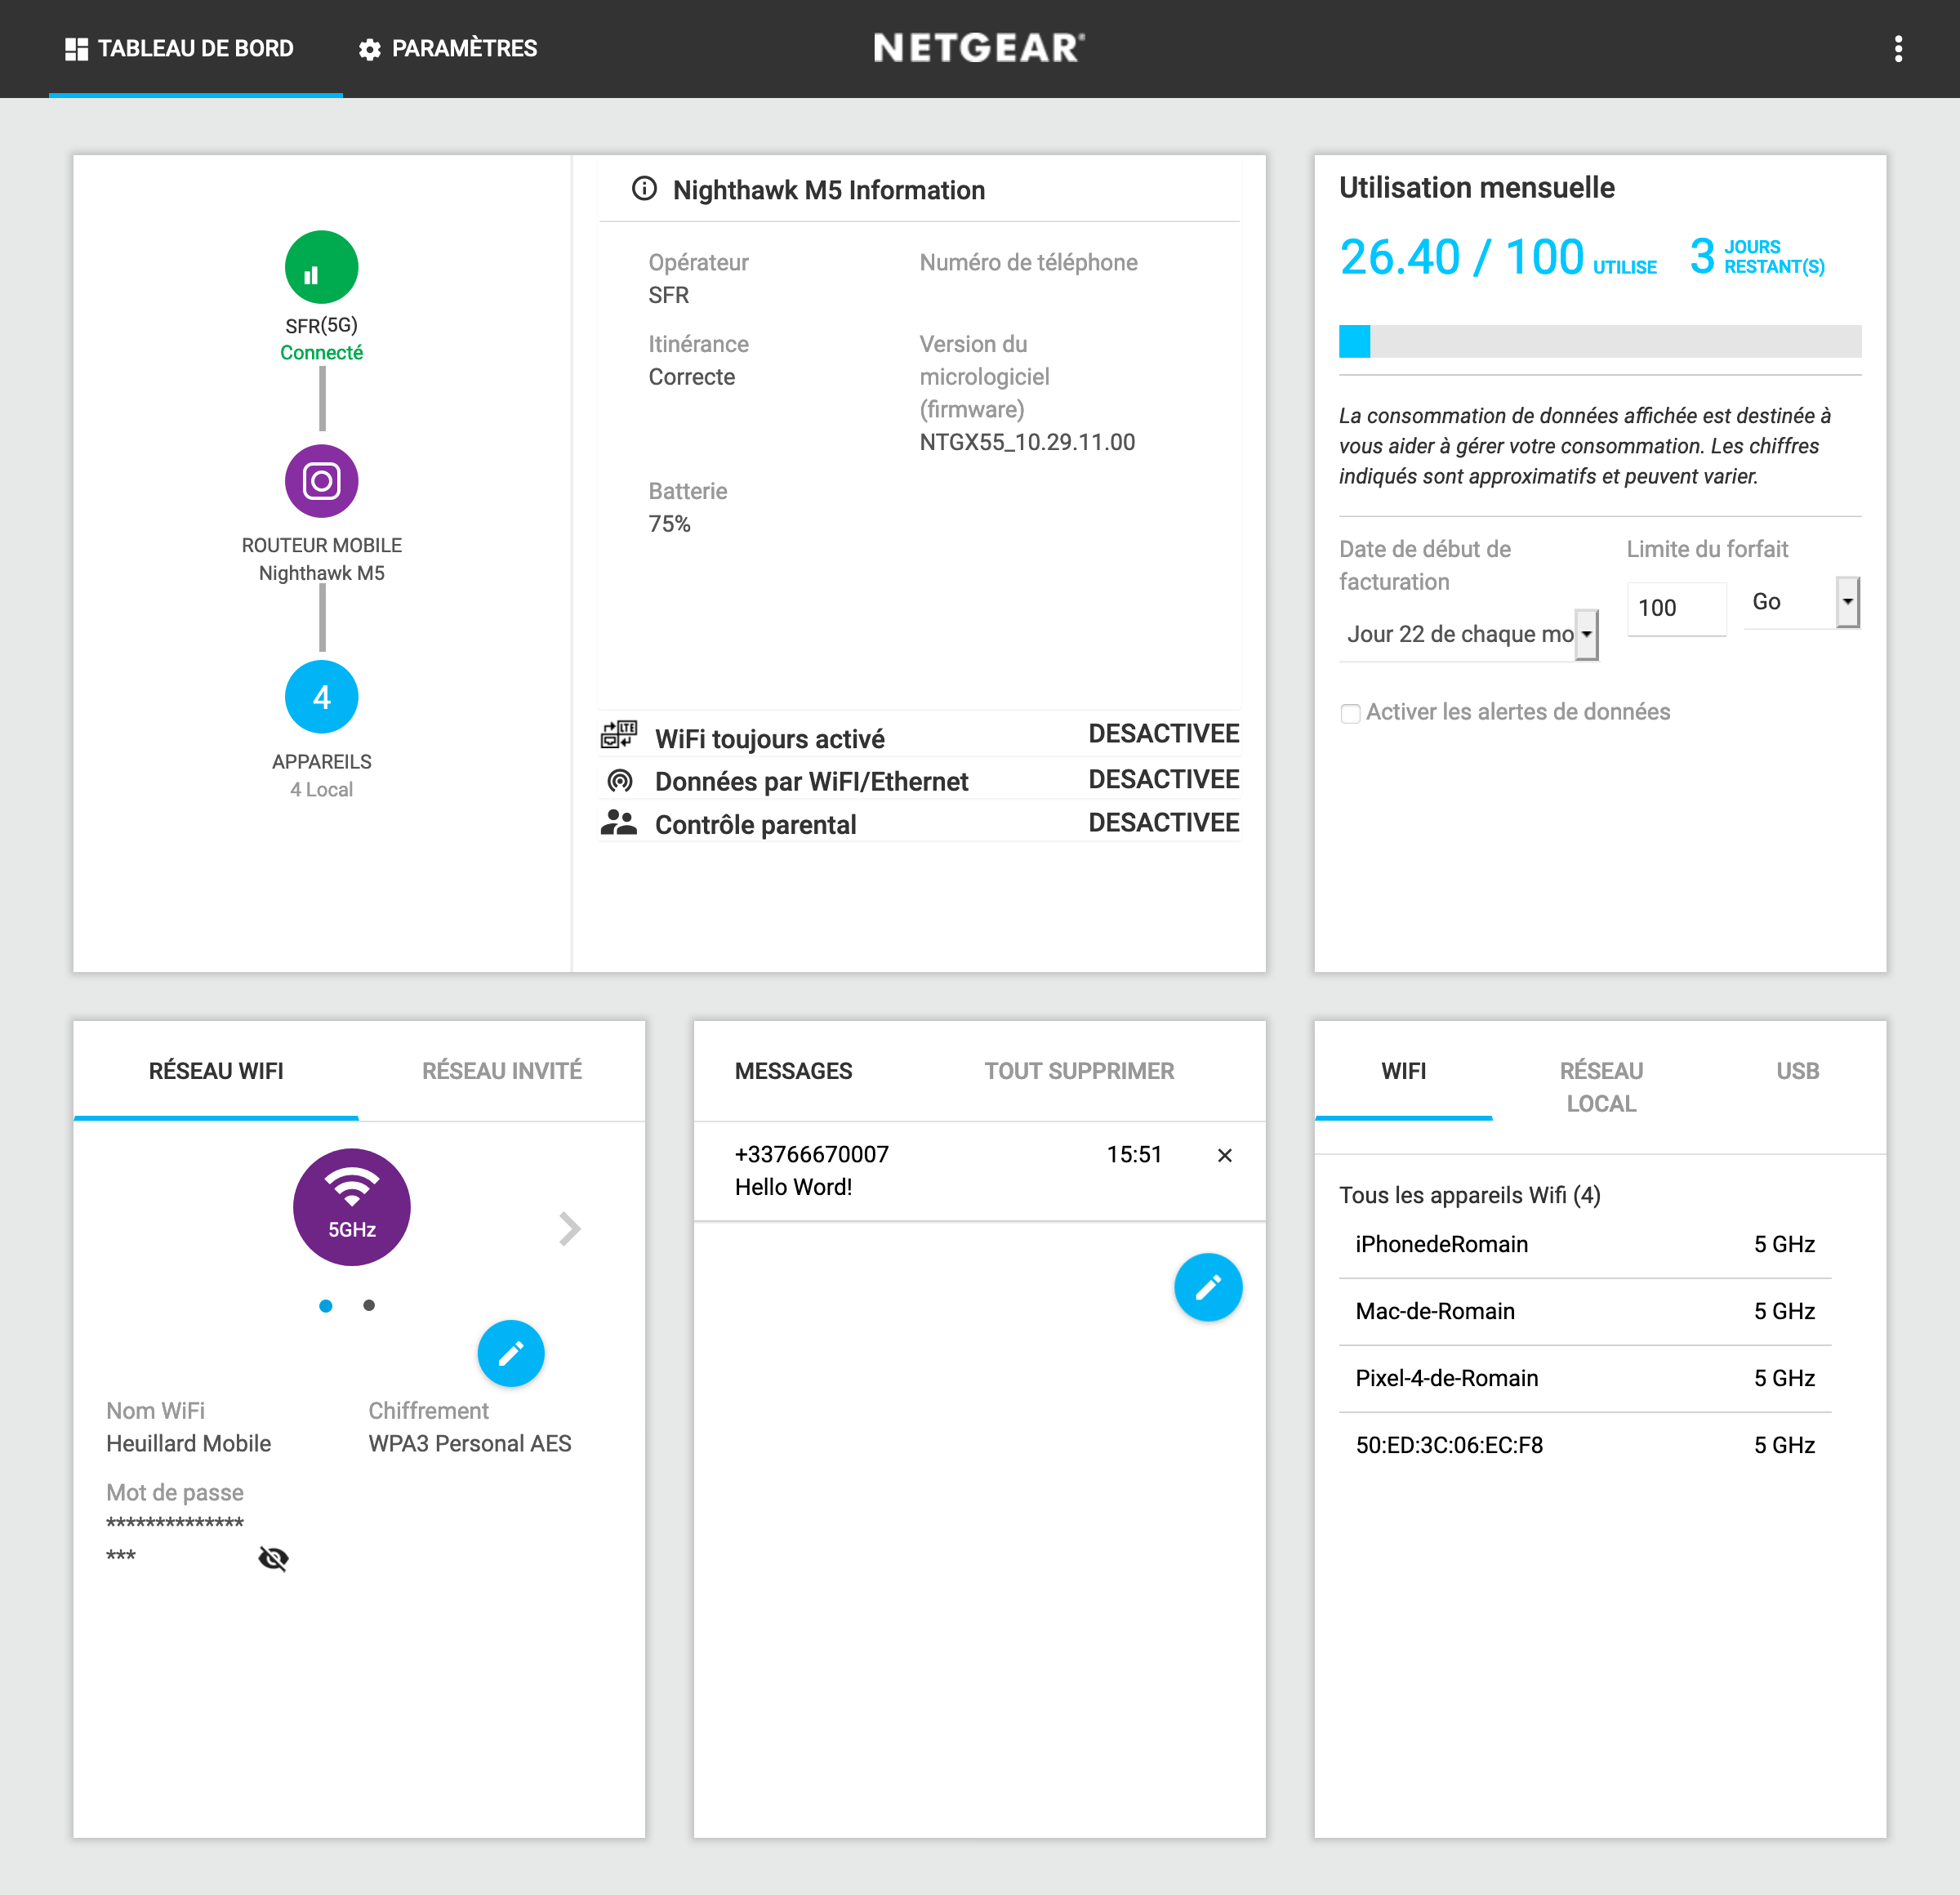Open the PARAMÈTRES tab
This screenshot has height=1895, width=1960.
pyautogui.click(x=448, y=48)
